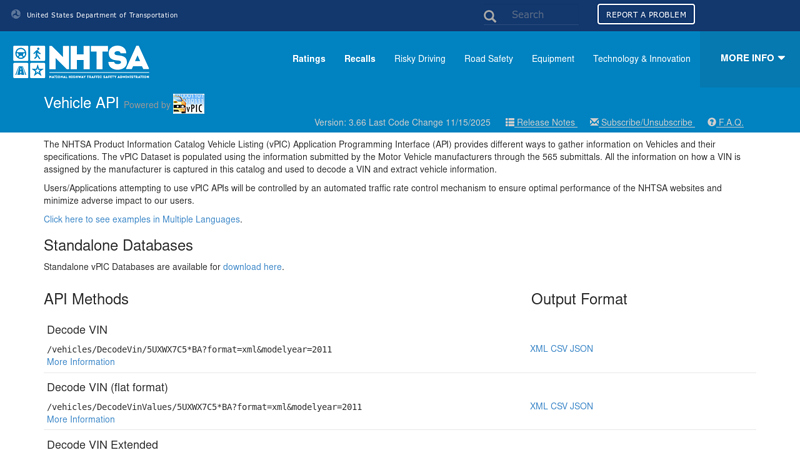Click the Version 3.66 Last Code Change text
Viewport: 800px width, 450px height.
click(x=402, y=122)
